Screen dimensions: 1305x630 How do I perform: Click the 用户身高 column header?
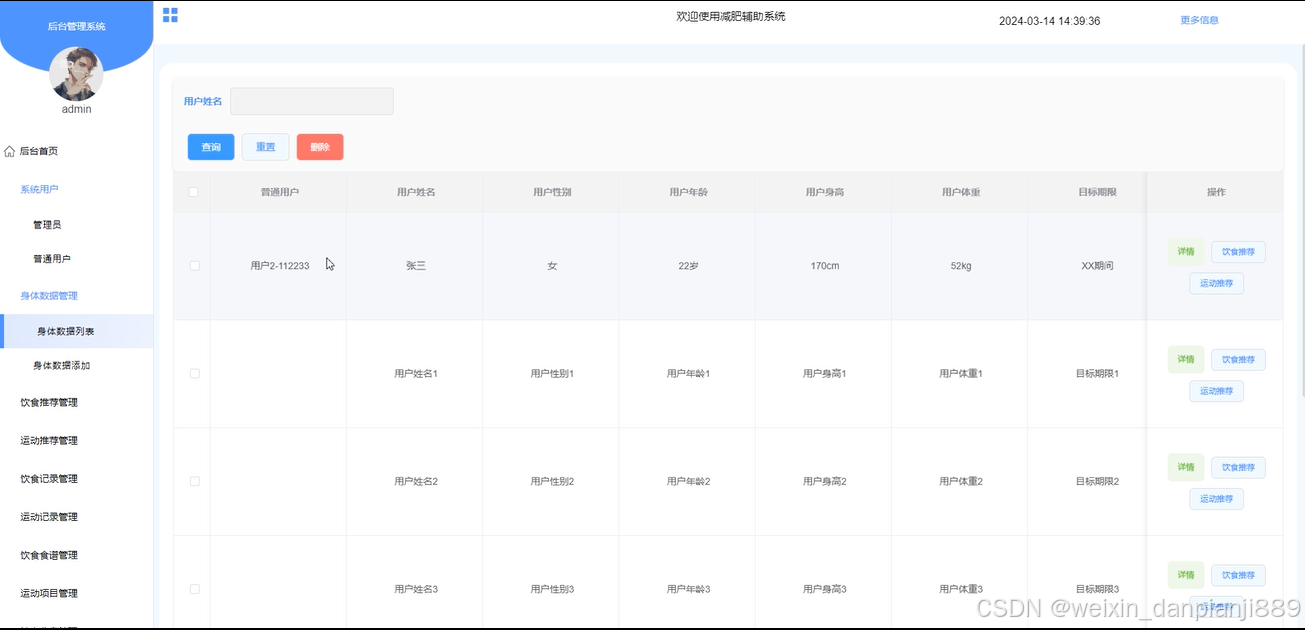(x=825, y=192)
